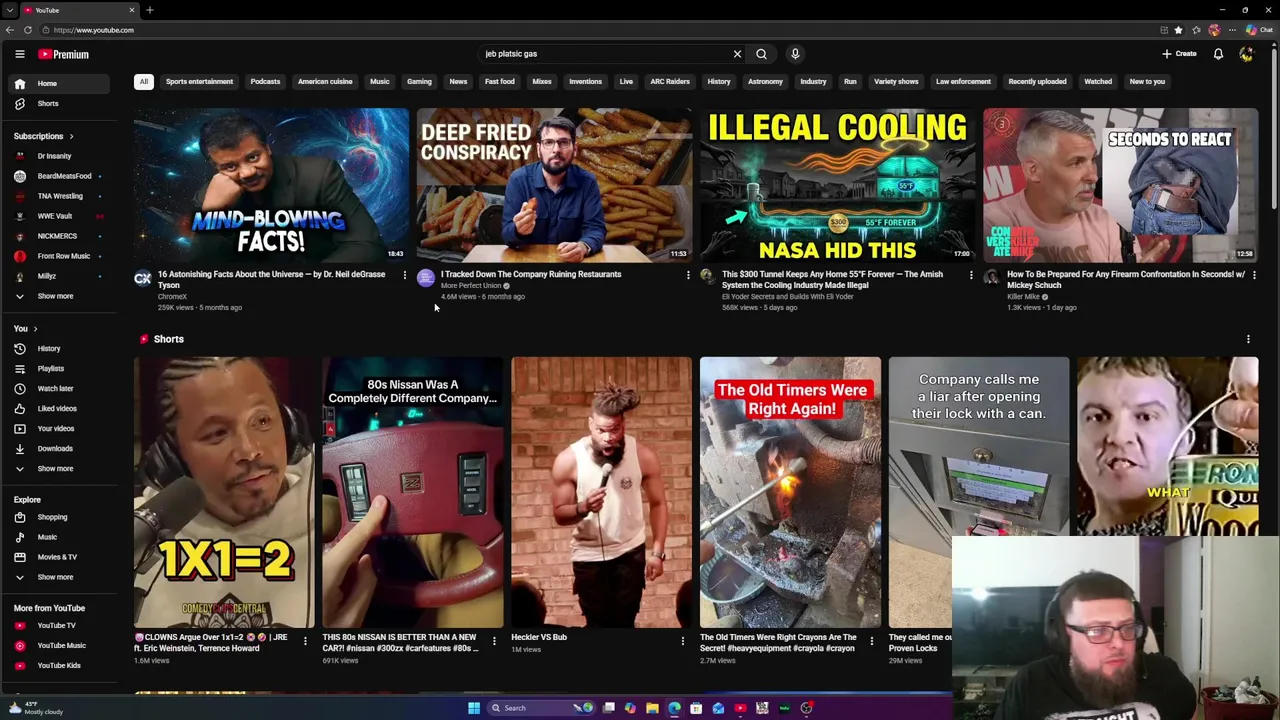The width and height of the screenshot is (1280, 720).
Task: Open Microsoft Store from the taskbar
Action: 696,708
